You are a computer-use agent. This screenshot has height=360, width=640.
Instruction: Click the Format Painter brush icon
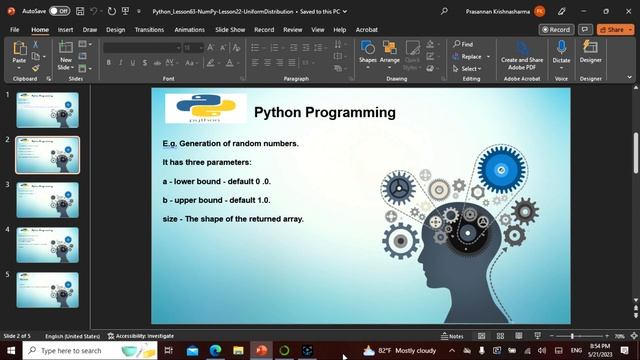pyautogui.click(x=36, y=68)
